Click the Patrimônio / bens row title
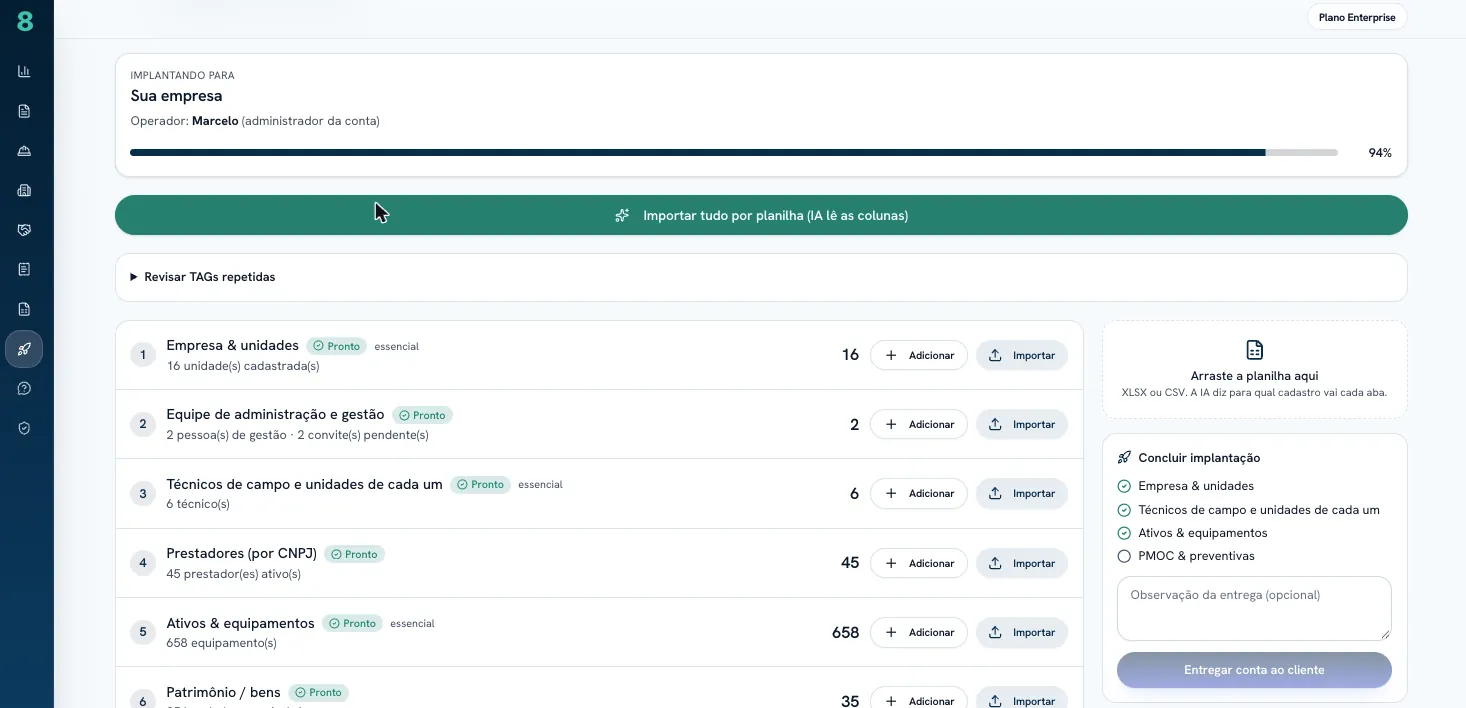This screenshot has height=708, width=1466. [x=224, y=692]
